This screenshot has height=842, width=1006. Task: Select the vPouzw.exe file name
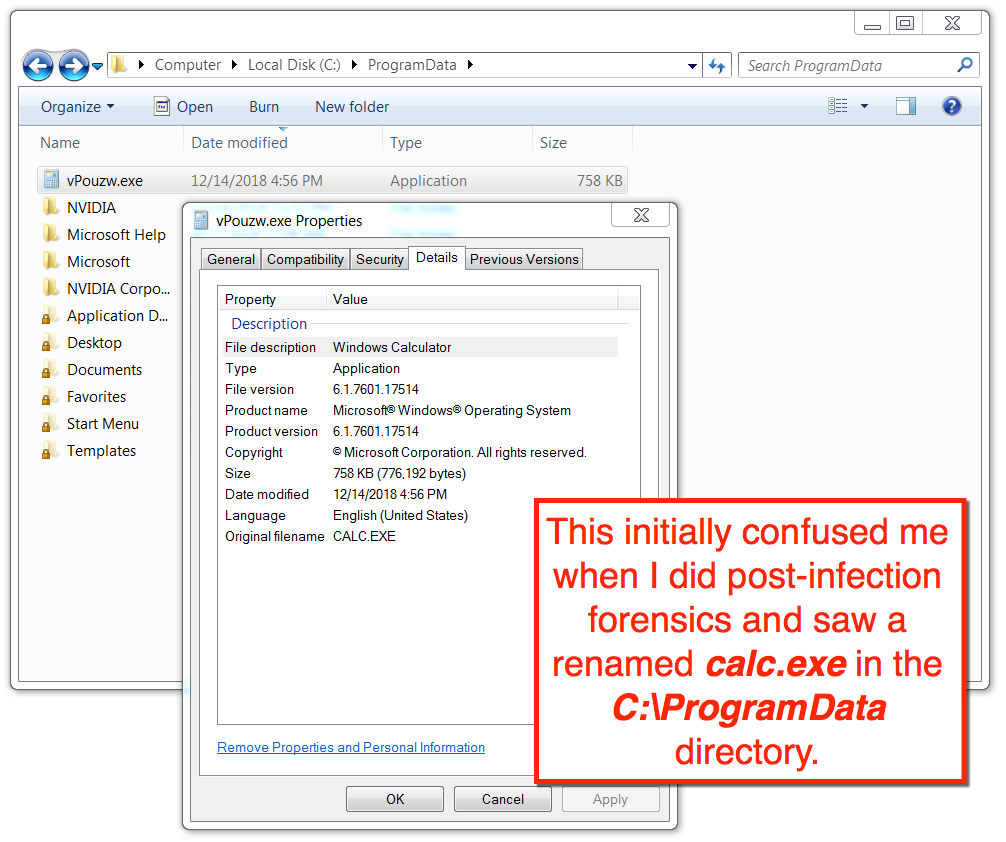coord(105,181)
